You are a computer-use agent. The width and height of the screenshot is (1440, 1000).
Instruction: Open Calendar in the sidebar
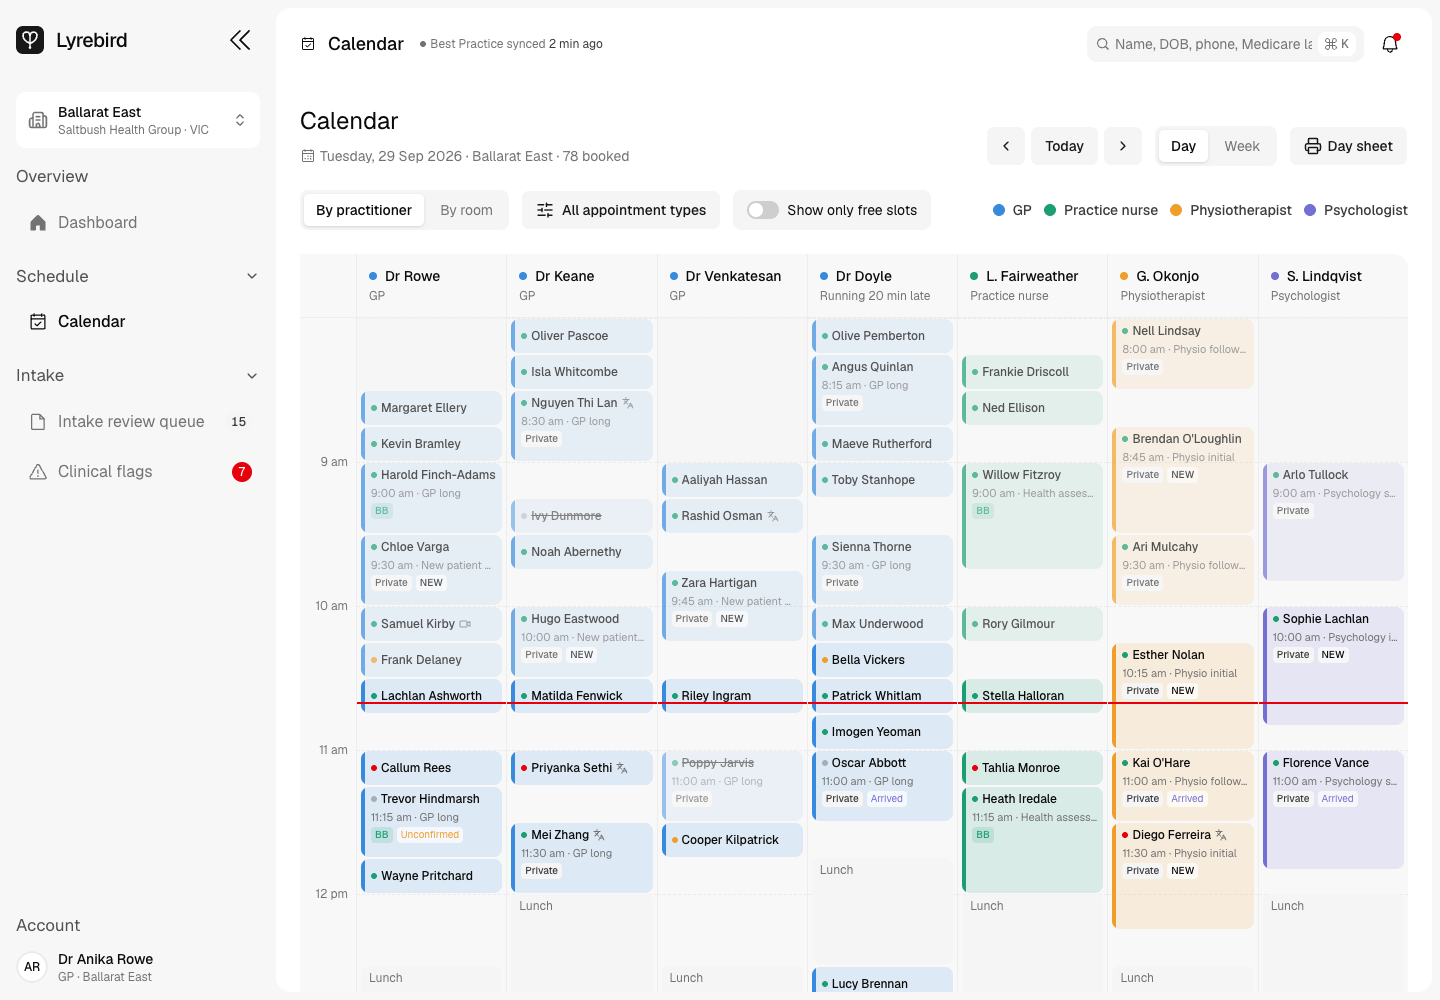coord(138,322)
